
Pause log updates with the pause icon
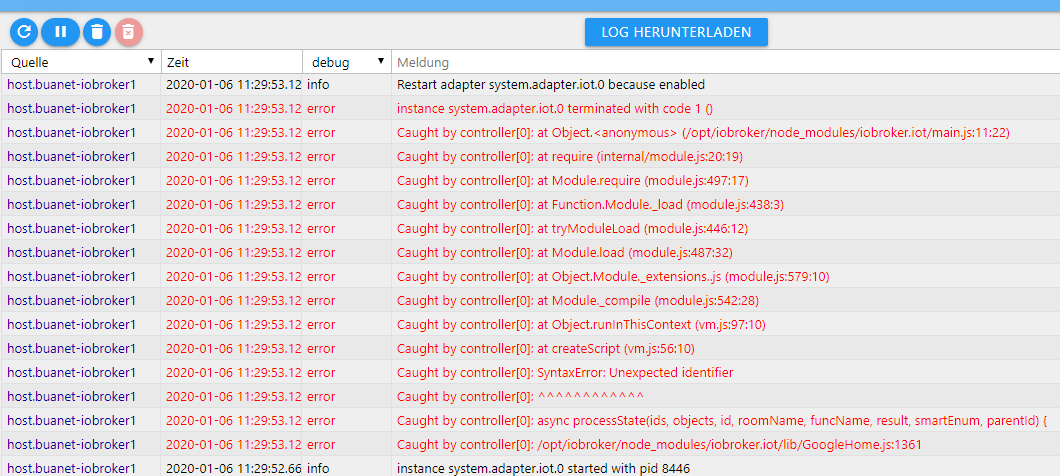pos(60,32)
